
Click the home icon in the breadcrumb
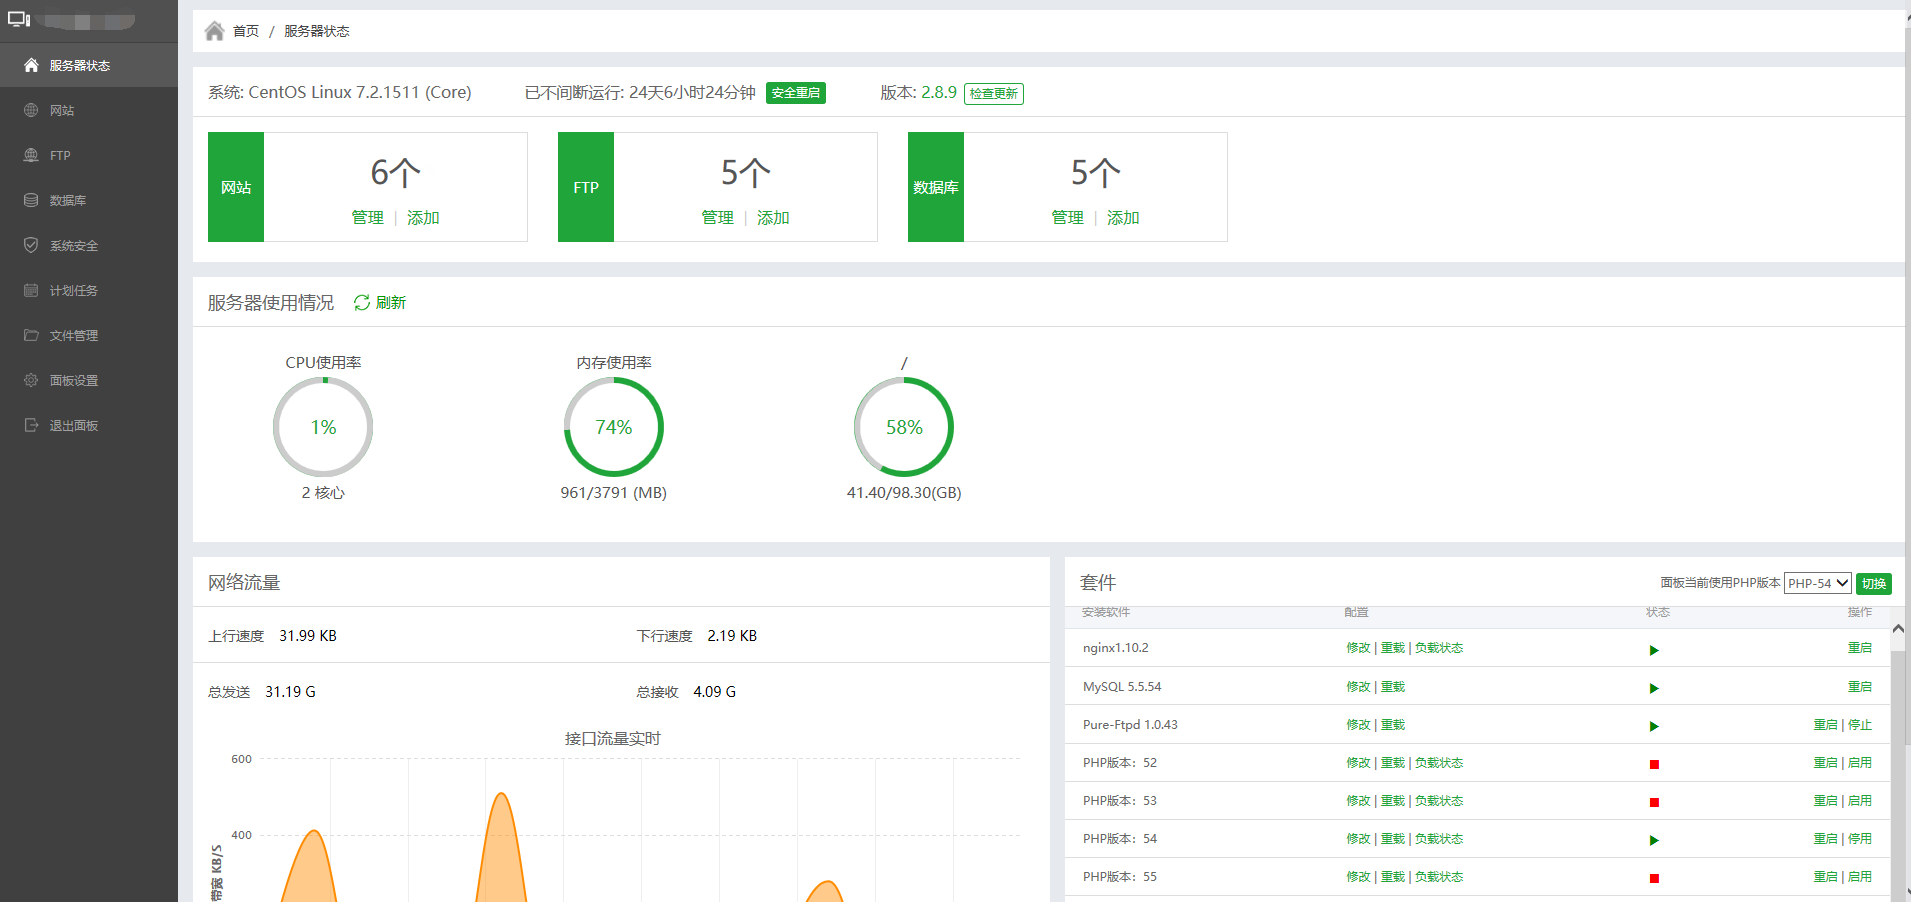pyautogui.click(x=214, y=31)
